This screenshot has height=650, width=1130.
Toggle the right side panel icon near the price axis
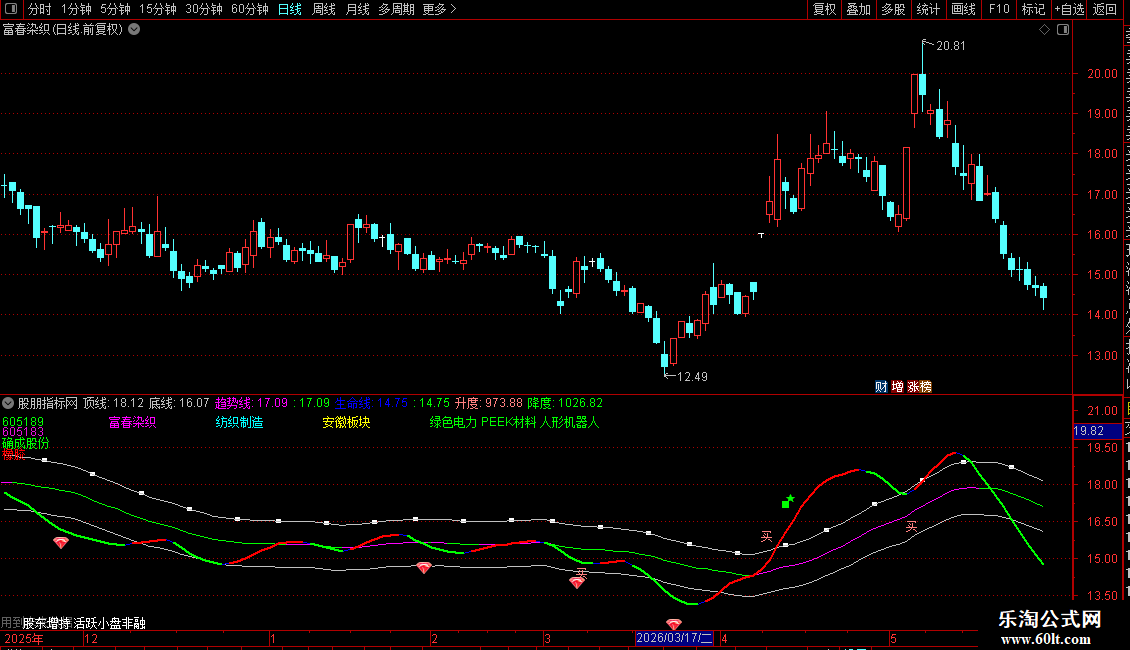point(1063,30)
